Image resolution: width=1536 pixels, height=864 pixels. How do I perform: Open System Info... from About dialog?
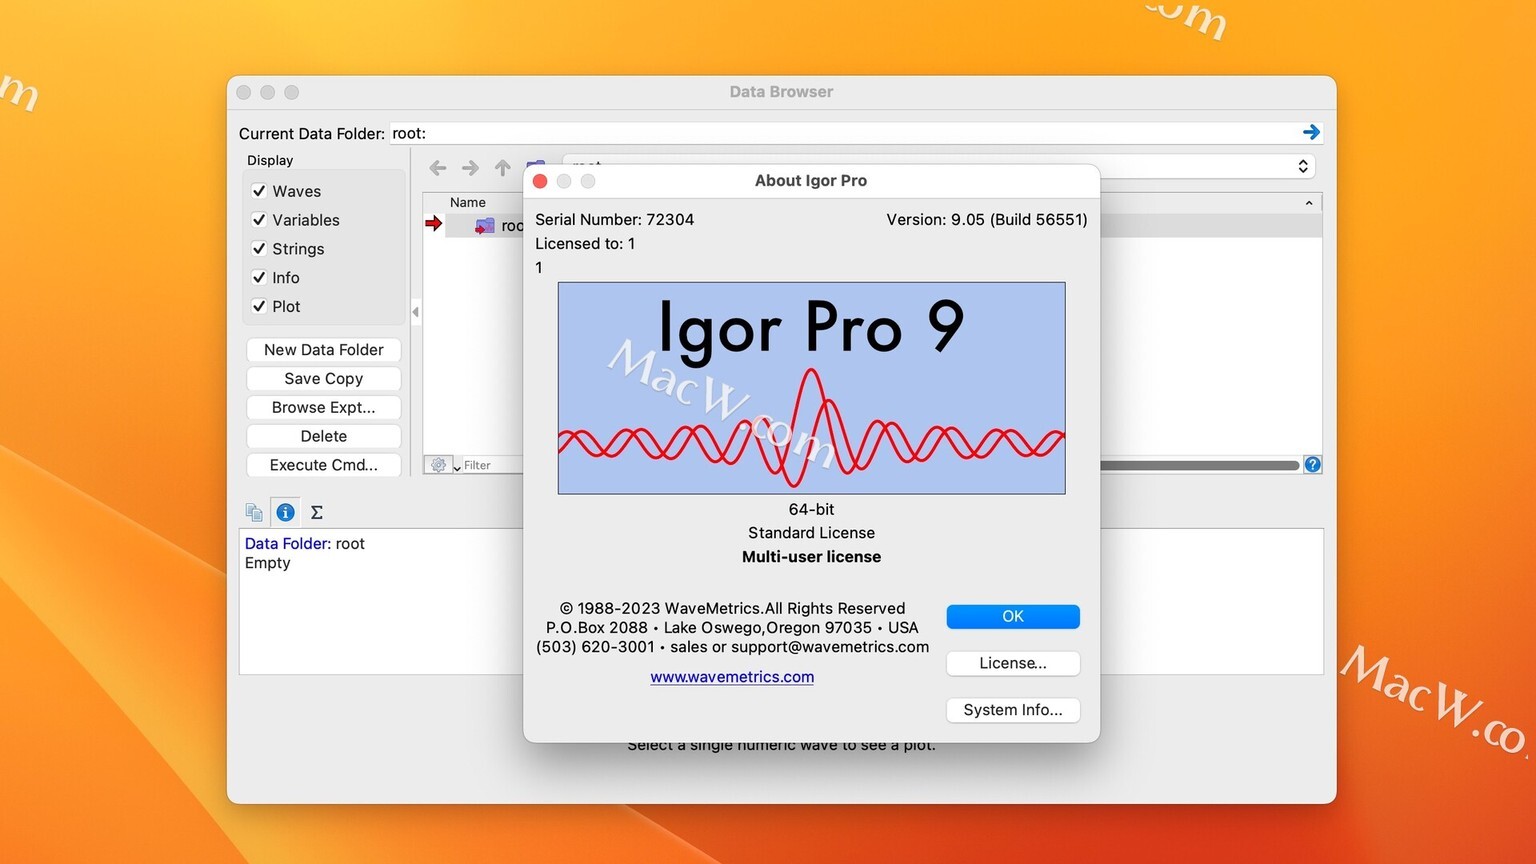(1013, 710)
